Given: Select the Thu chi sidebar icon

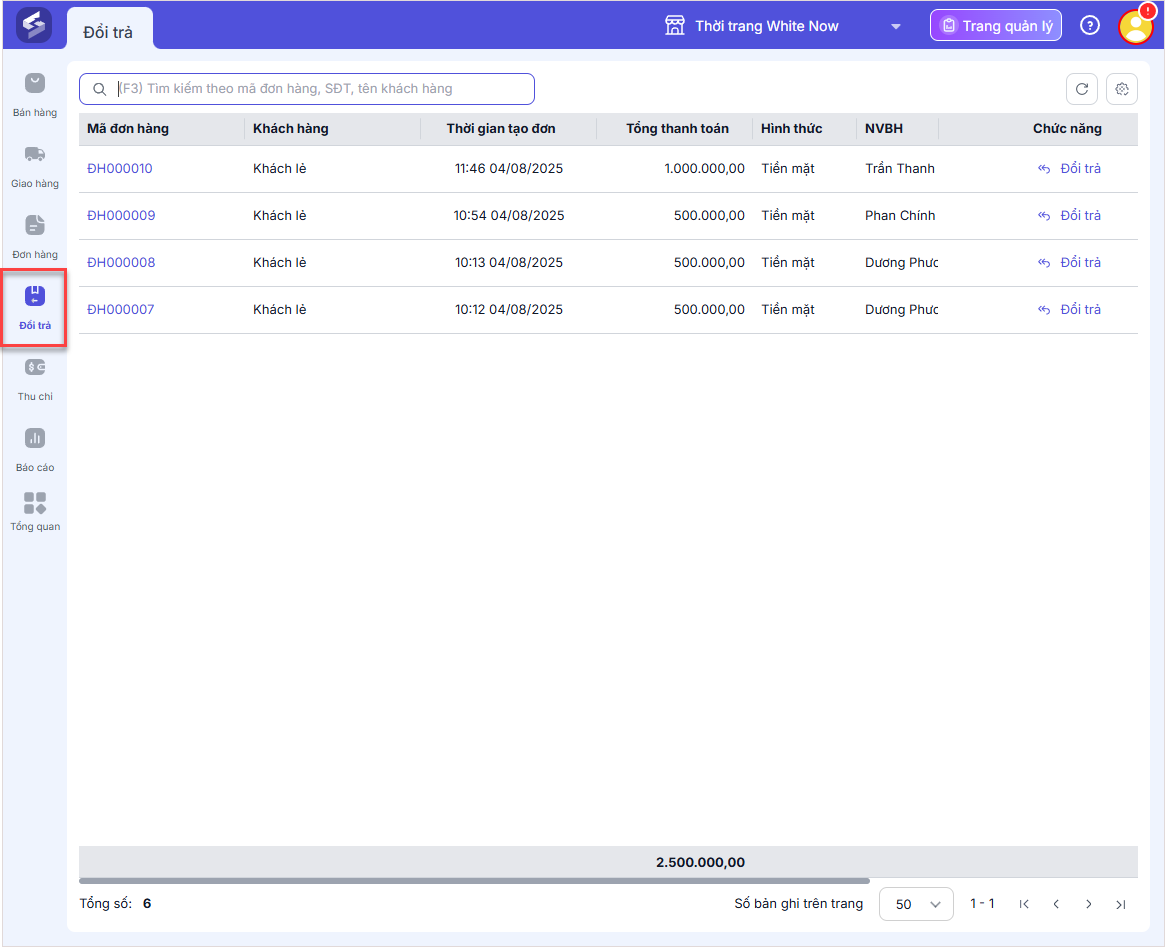Looking at the screenshot, I should click(35, 368).
